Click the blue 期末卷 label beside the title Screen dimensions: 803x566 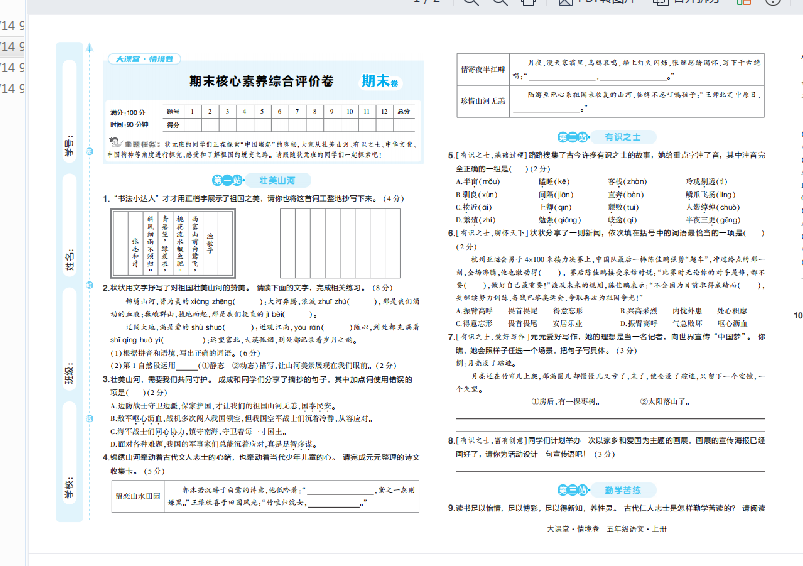point(379,81)
